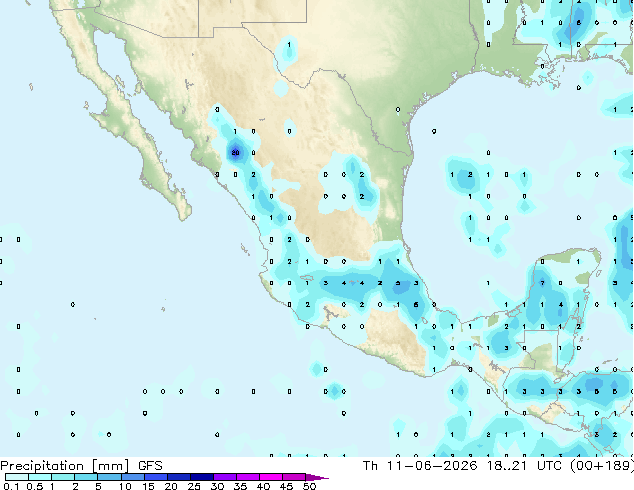
Task: Click the '10' legend scale label
Action: point(125,486)
